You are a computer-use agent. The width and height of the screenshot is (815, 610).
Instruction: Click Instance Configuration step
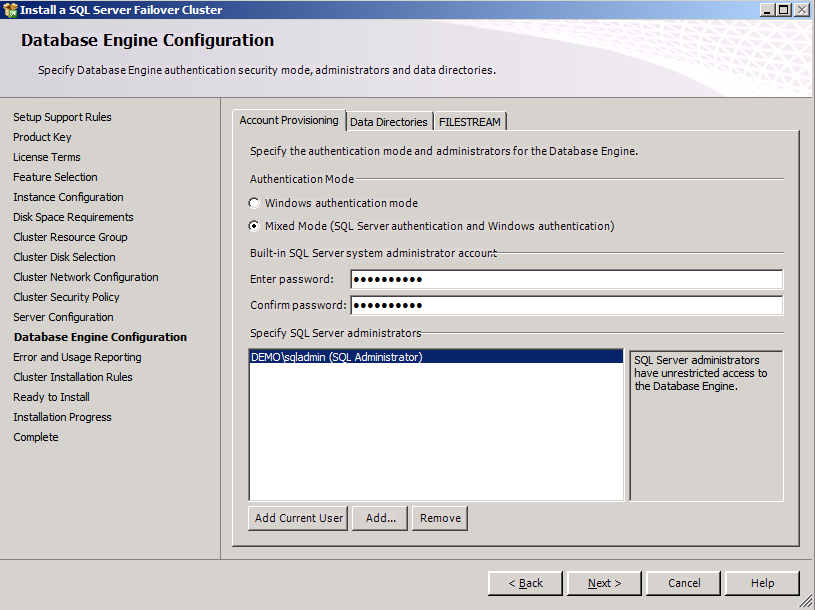coord(68,197)
